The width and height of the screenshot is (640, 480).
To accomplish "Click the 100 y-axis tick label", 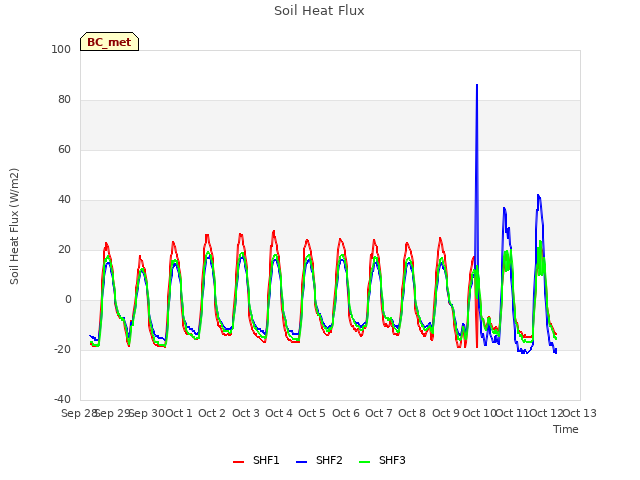I will (x=61, y=49).
